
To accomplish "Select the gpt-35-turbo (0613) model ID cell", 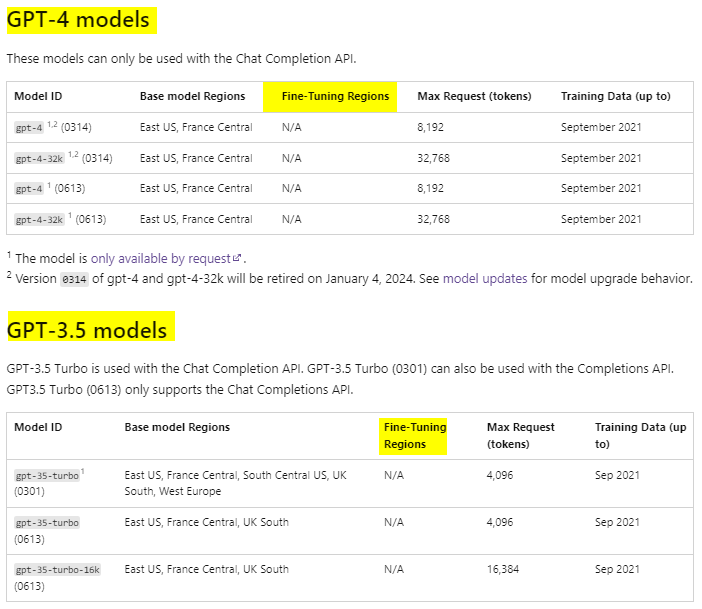I will tap(47, 531).
